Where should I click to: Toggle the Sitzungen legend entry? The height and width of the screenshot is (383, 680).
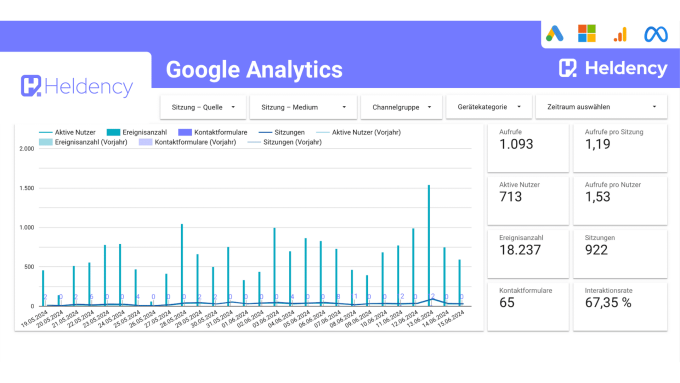click(281, 132)
